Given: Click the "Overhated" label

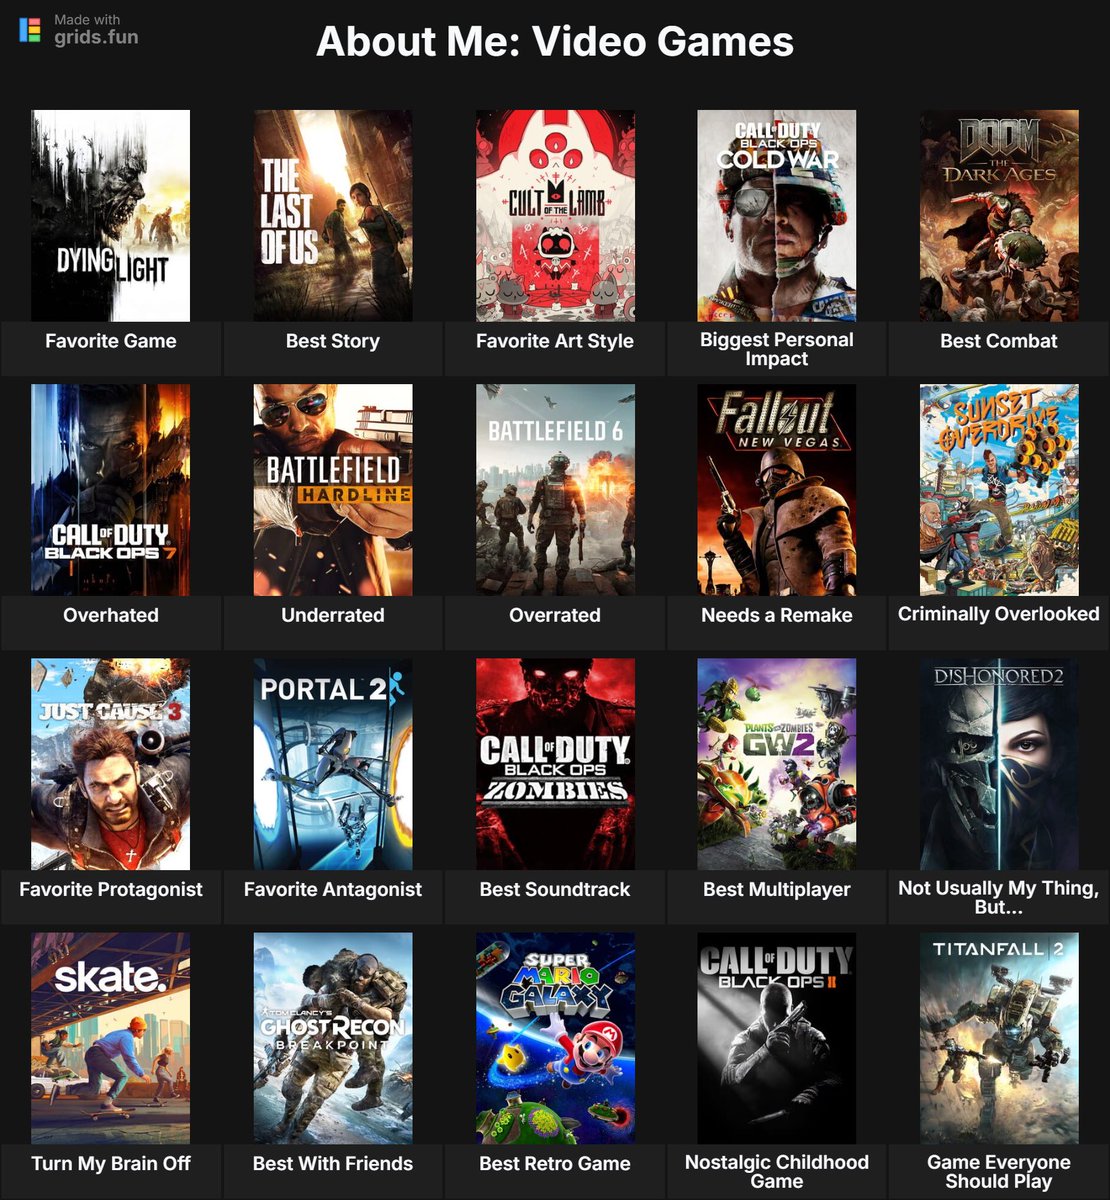Looking at the screenshot, I should 111,615.
